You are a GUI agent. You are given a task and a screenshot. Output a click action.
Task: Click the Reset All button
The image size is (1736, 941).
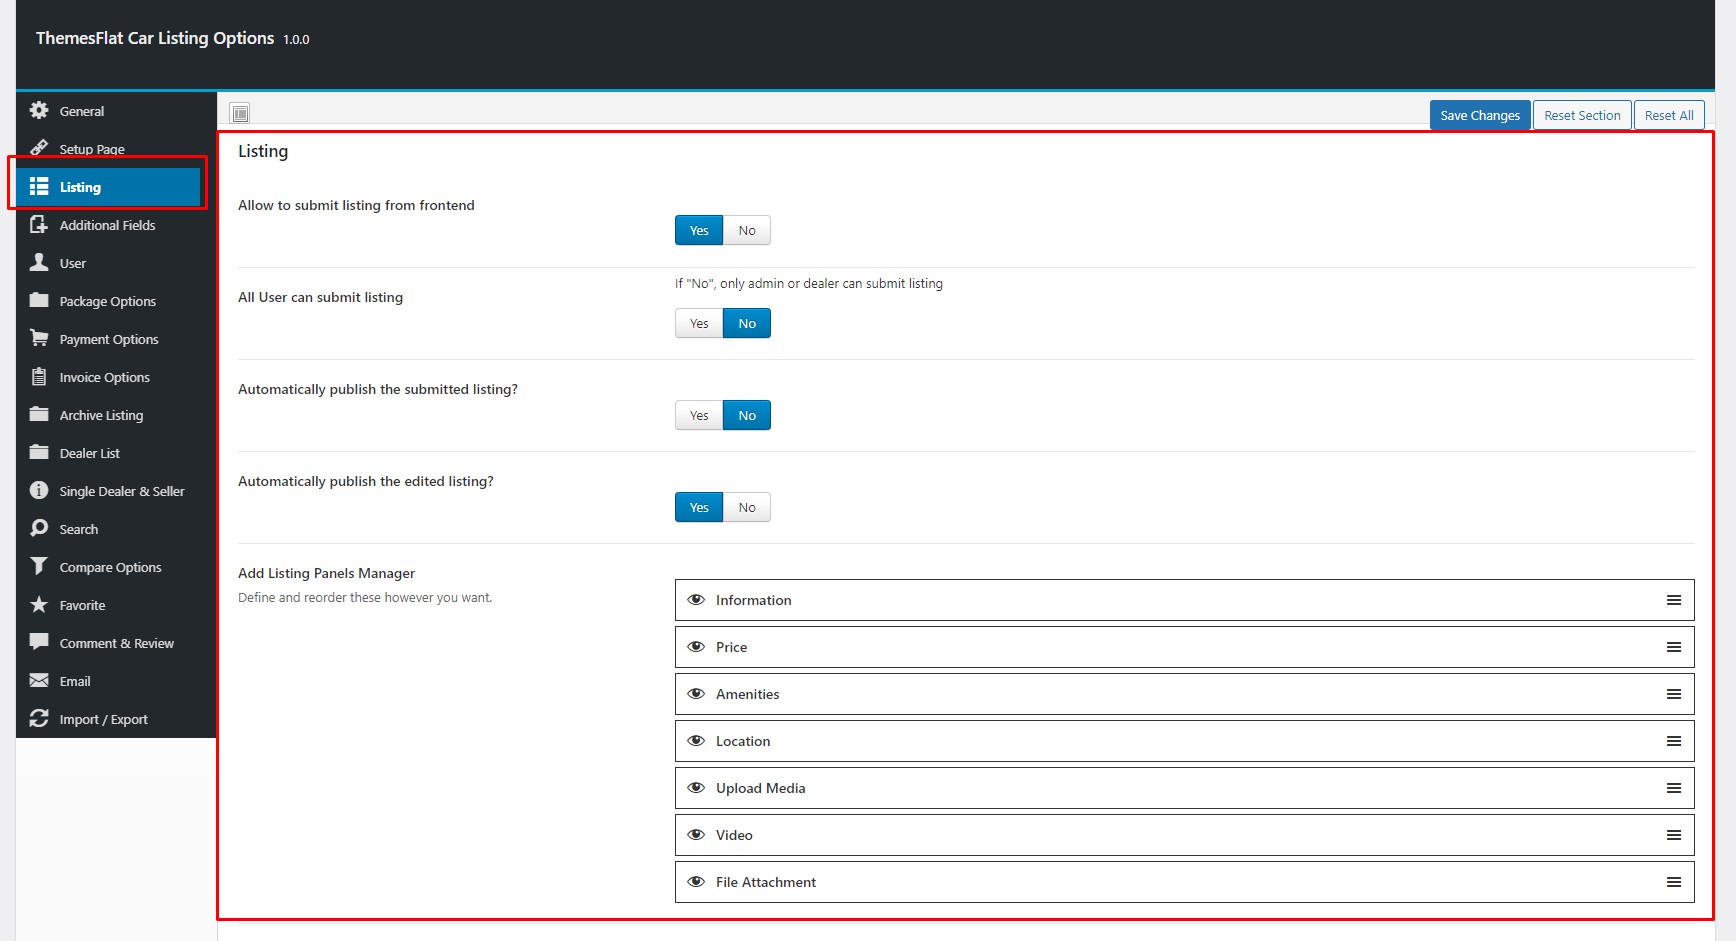(1669, 115)
